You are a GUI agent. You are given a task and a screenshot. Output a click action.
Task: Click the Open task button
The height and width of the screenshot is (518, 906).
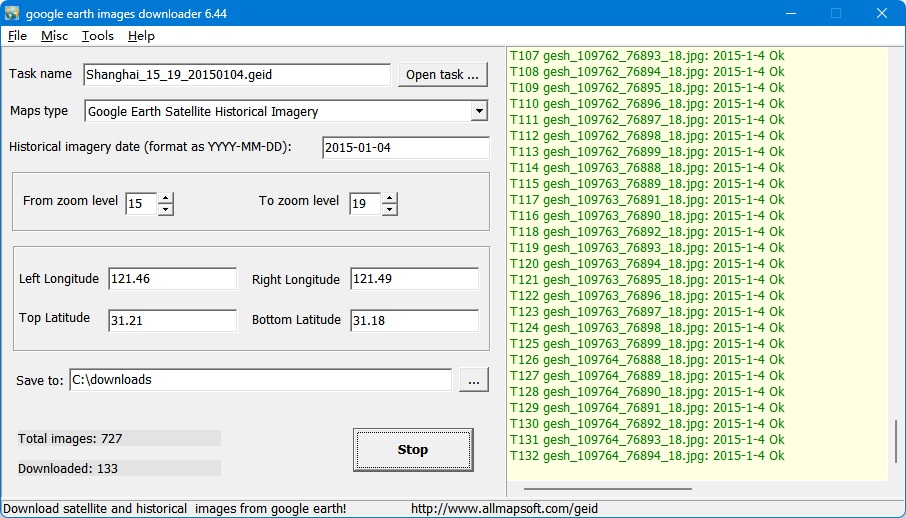pos(443,75)
